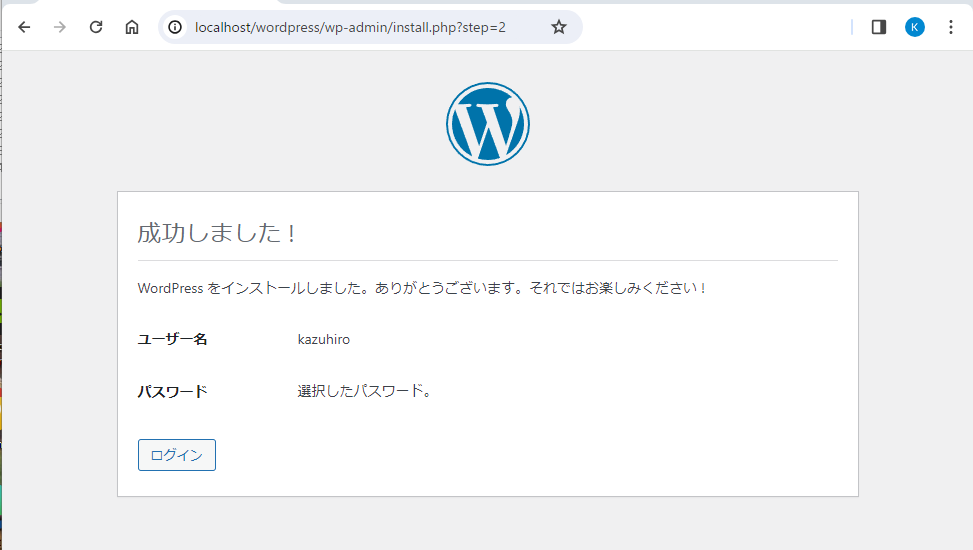
Task: View site information for localhost
Action: [x=175, y=27]
